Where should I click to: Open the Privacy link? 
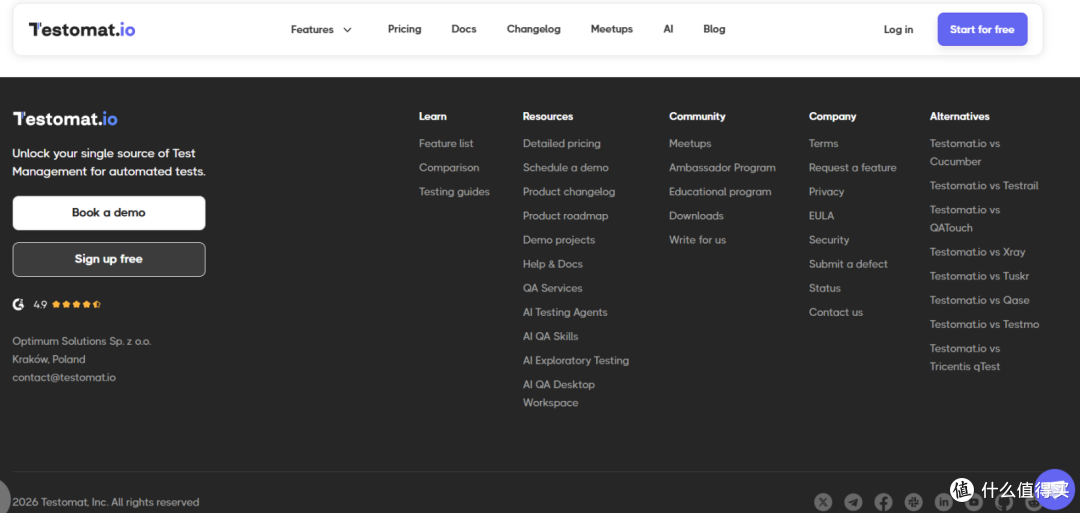pos(826,191)
